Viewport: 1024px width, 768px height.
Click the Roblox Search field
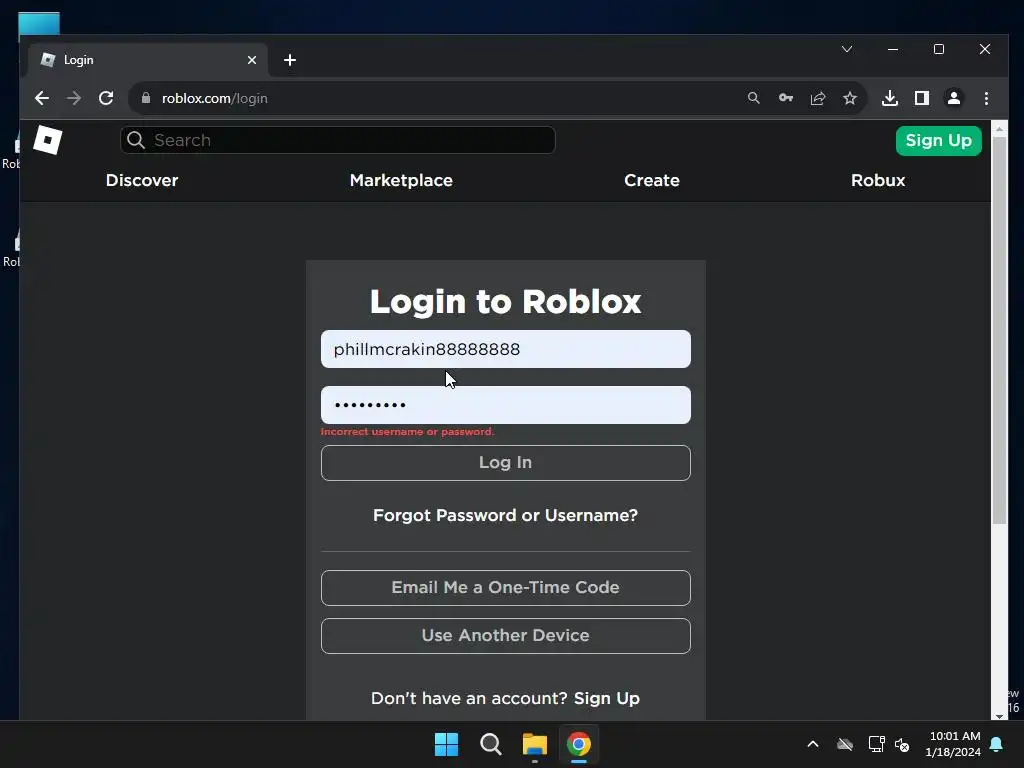tap(338, 140)
